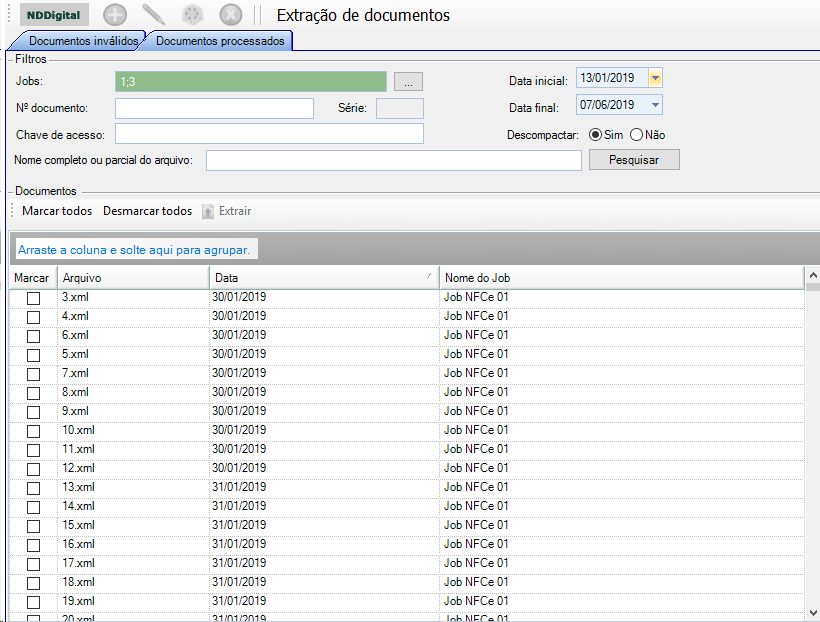The height and width of the screenshot is (622, 820).
Task: Click the add (plus) toolbar icon
Action: coord(115,15)
